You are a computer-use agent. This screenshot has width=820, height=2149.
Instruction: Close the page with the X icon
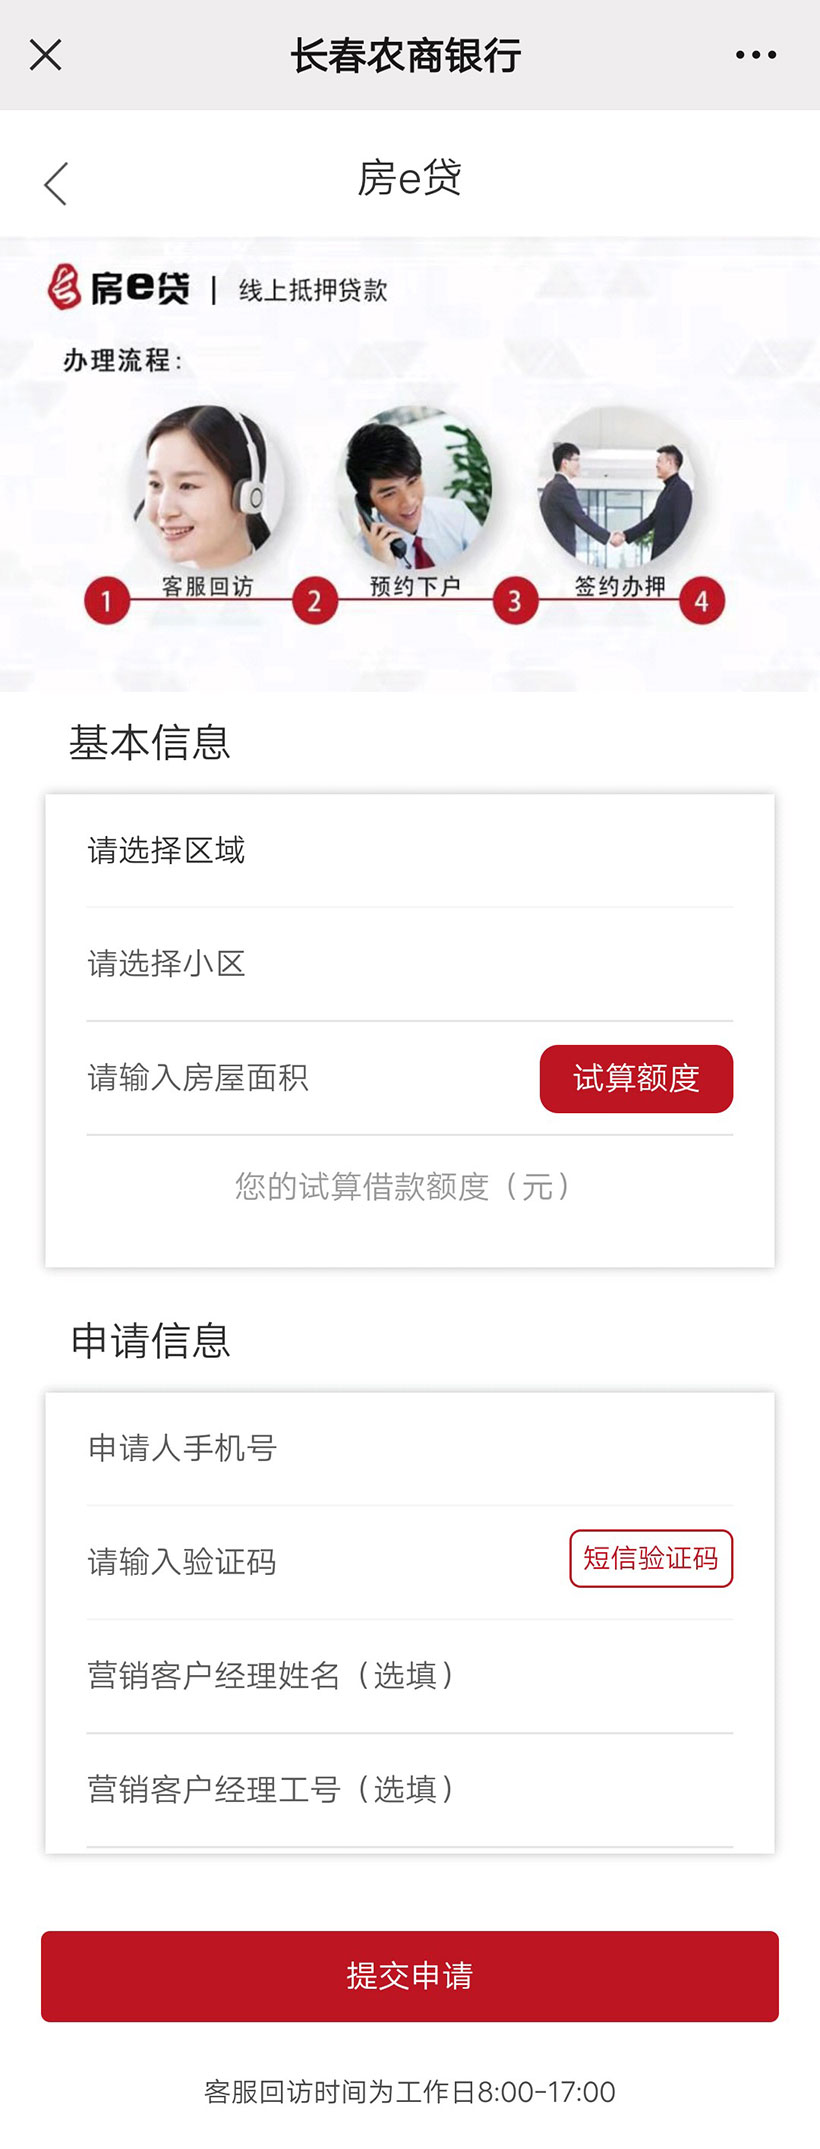coord(46,55)
